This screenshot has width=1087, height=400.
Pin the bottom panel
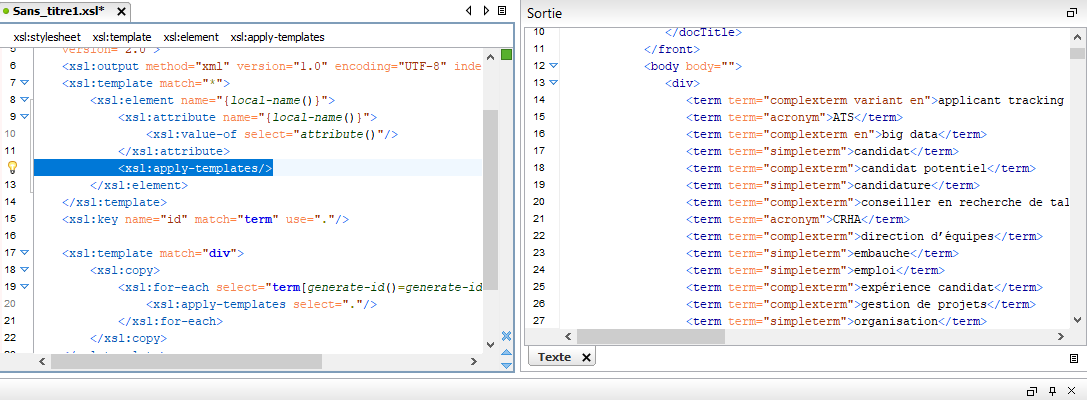pos(1052,391)
